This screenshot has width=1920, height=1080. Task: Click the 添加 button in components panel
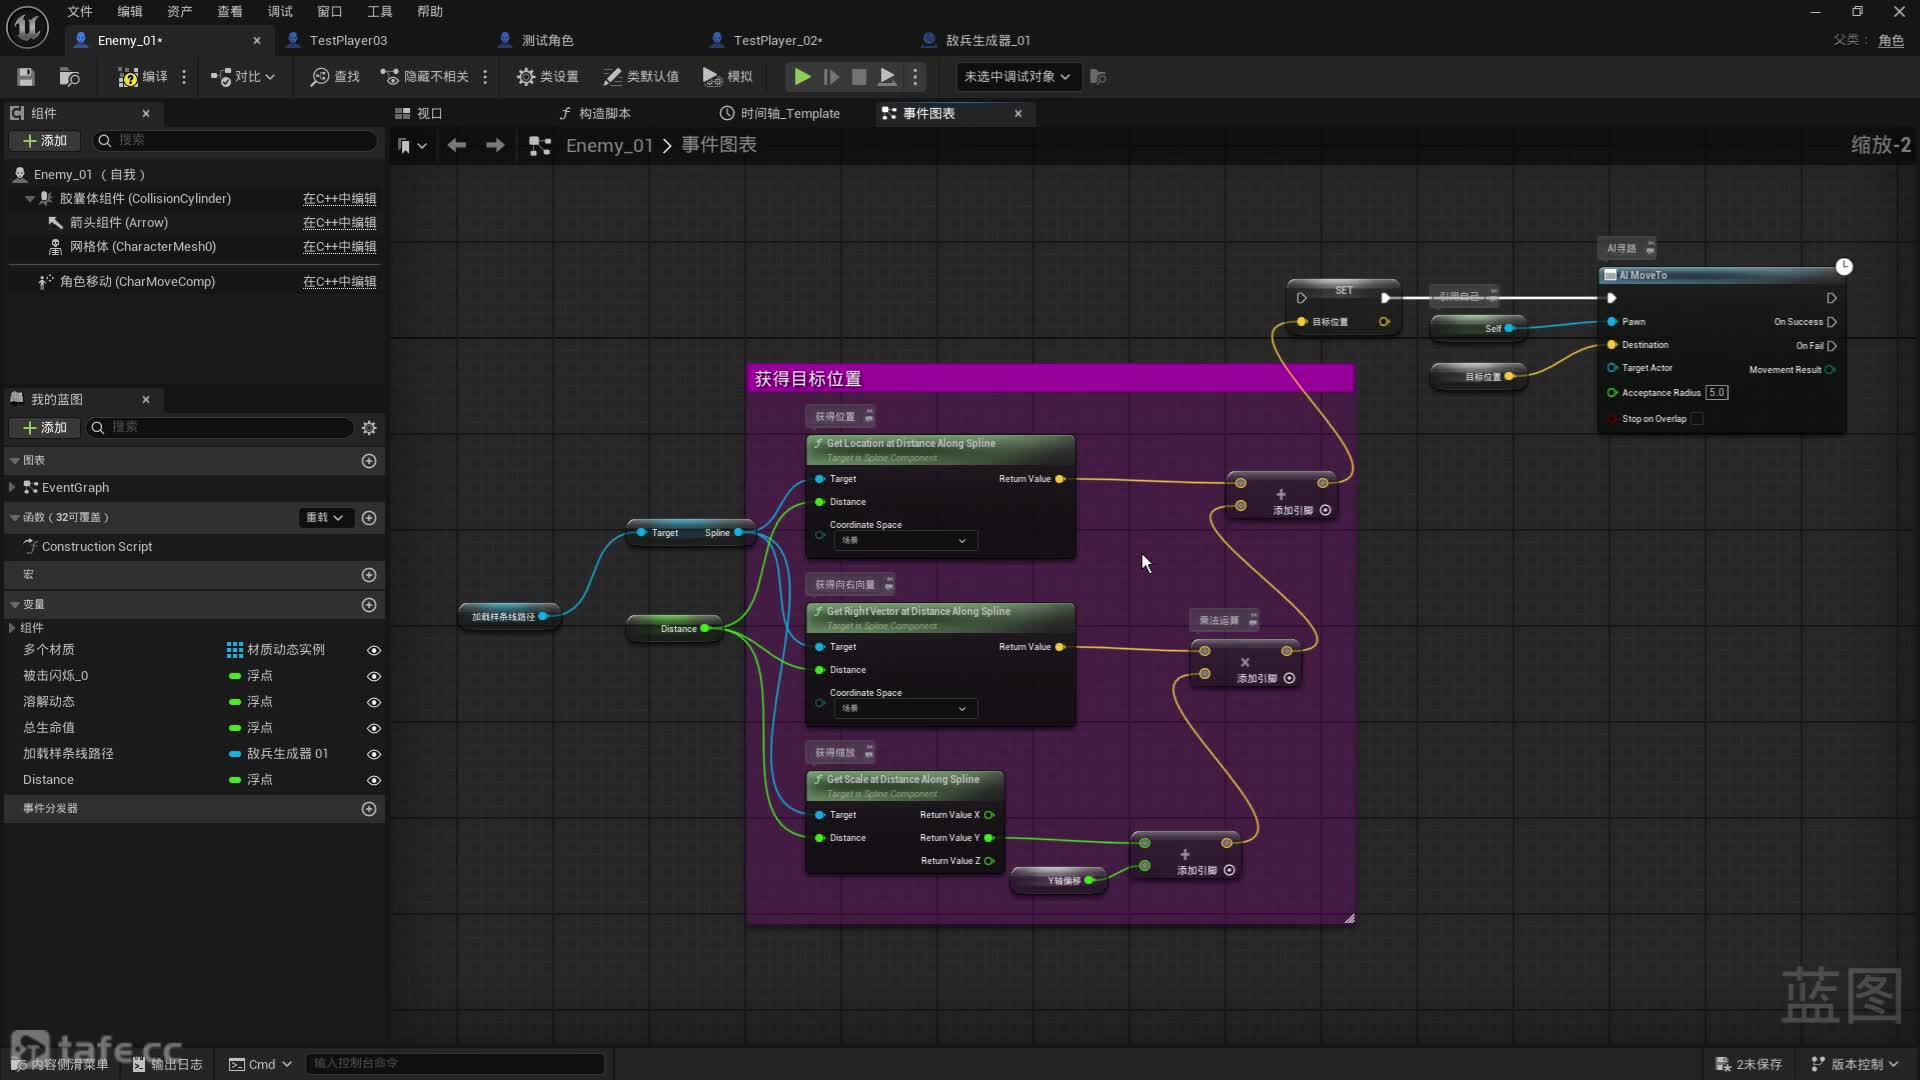click(45, 141)
